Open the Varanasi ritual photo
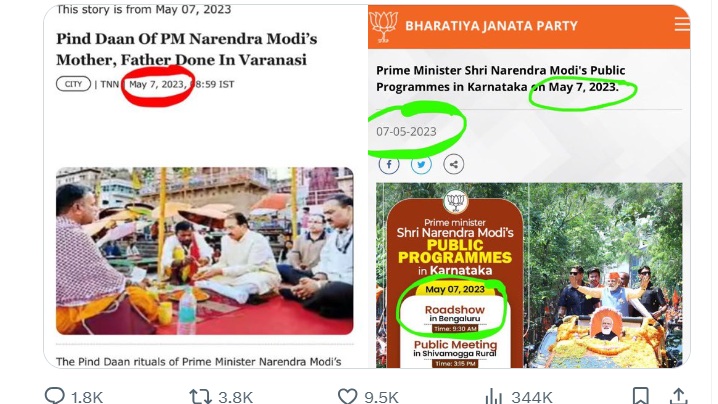 click(x=205, y=251)
